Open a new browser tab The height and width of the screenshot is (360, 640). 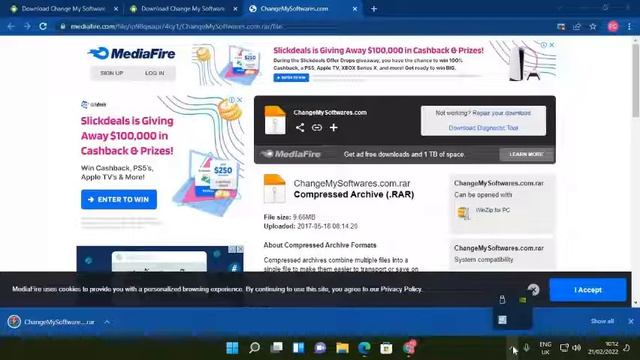[x=374, y=9]
